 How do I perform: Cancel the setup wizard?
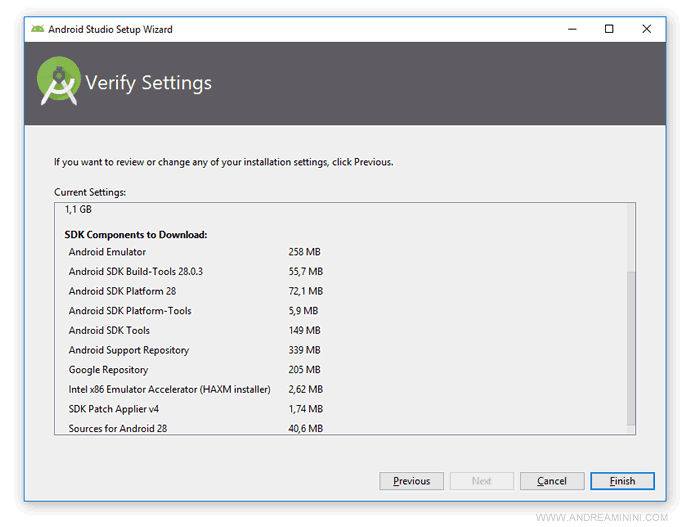pyautogui.click(x=552, y=481)
